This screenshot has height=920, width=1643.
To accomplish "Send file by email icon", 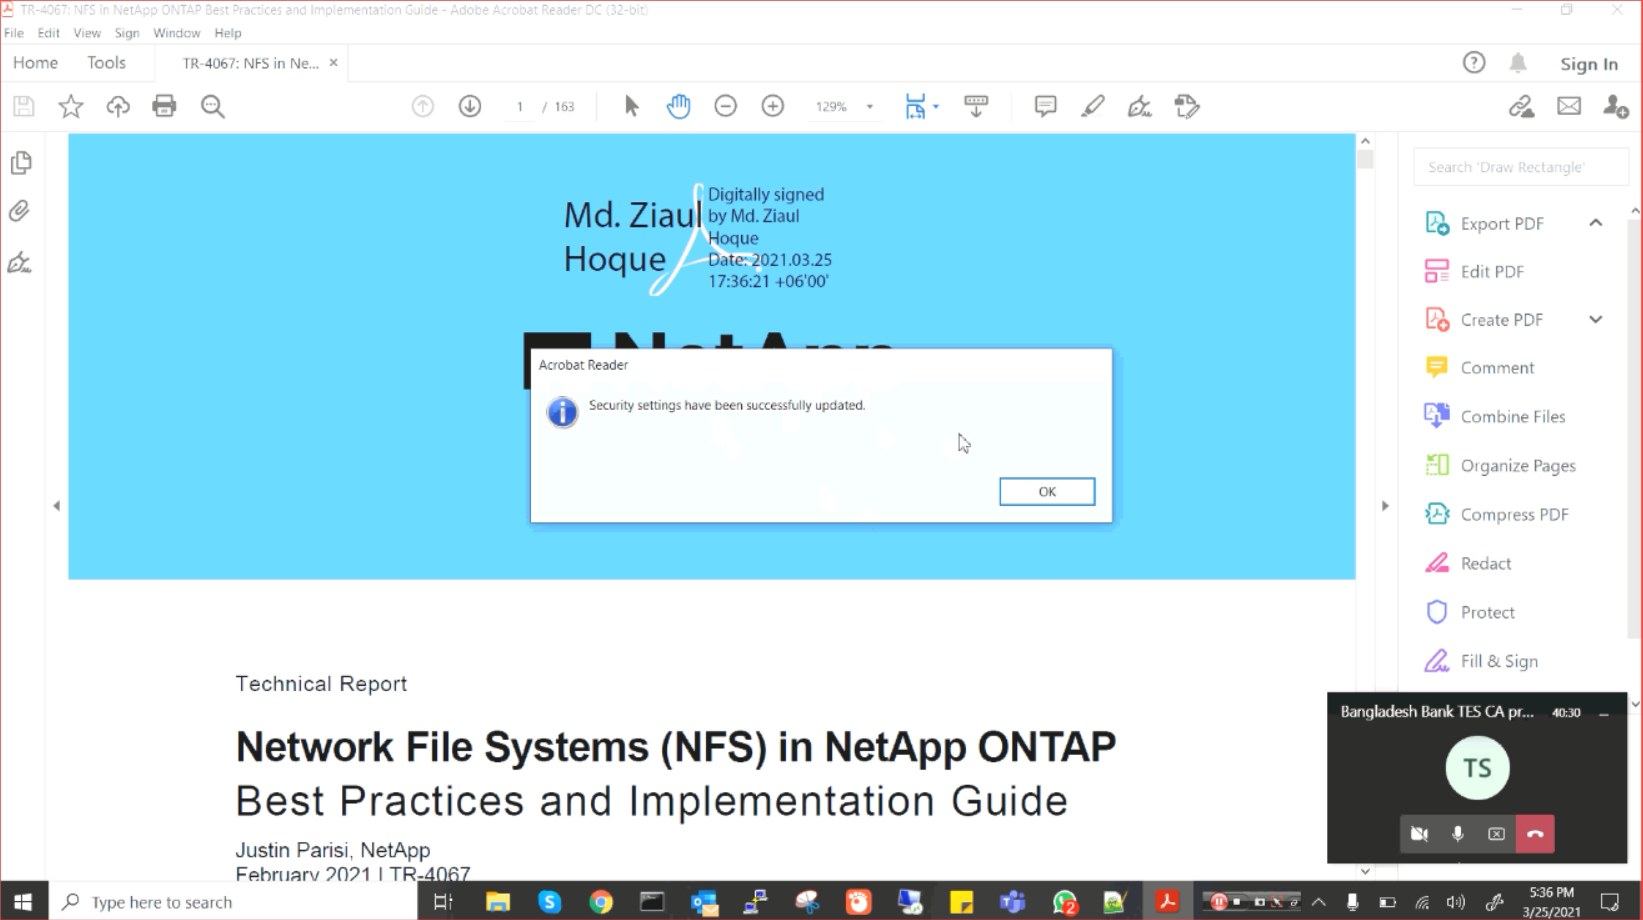I will click(x=1569, y=106).
